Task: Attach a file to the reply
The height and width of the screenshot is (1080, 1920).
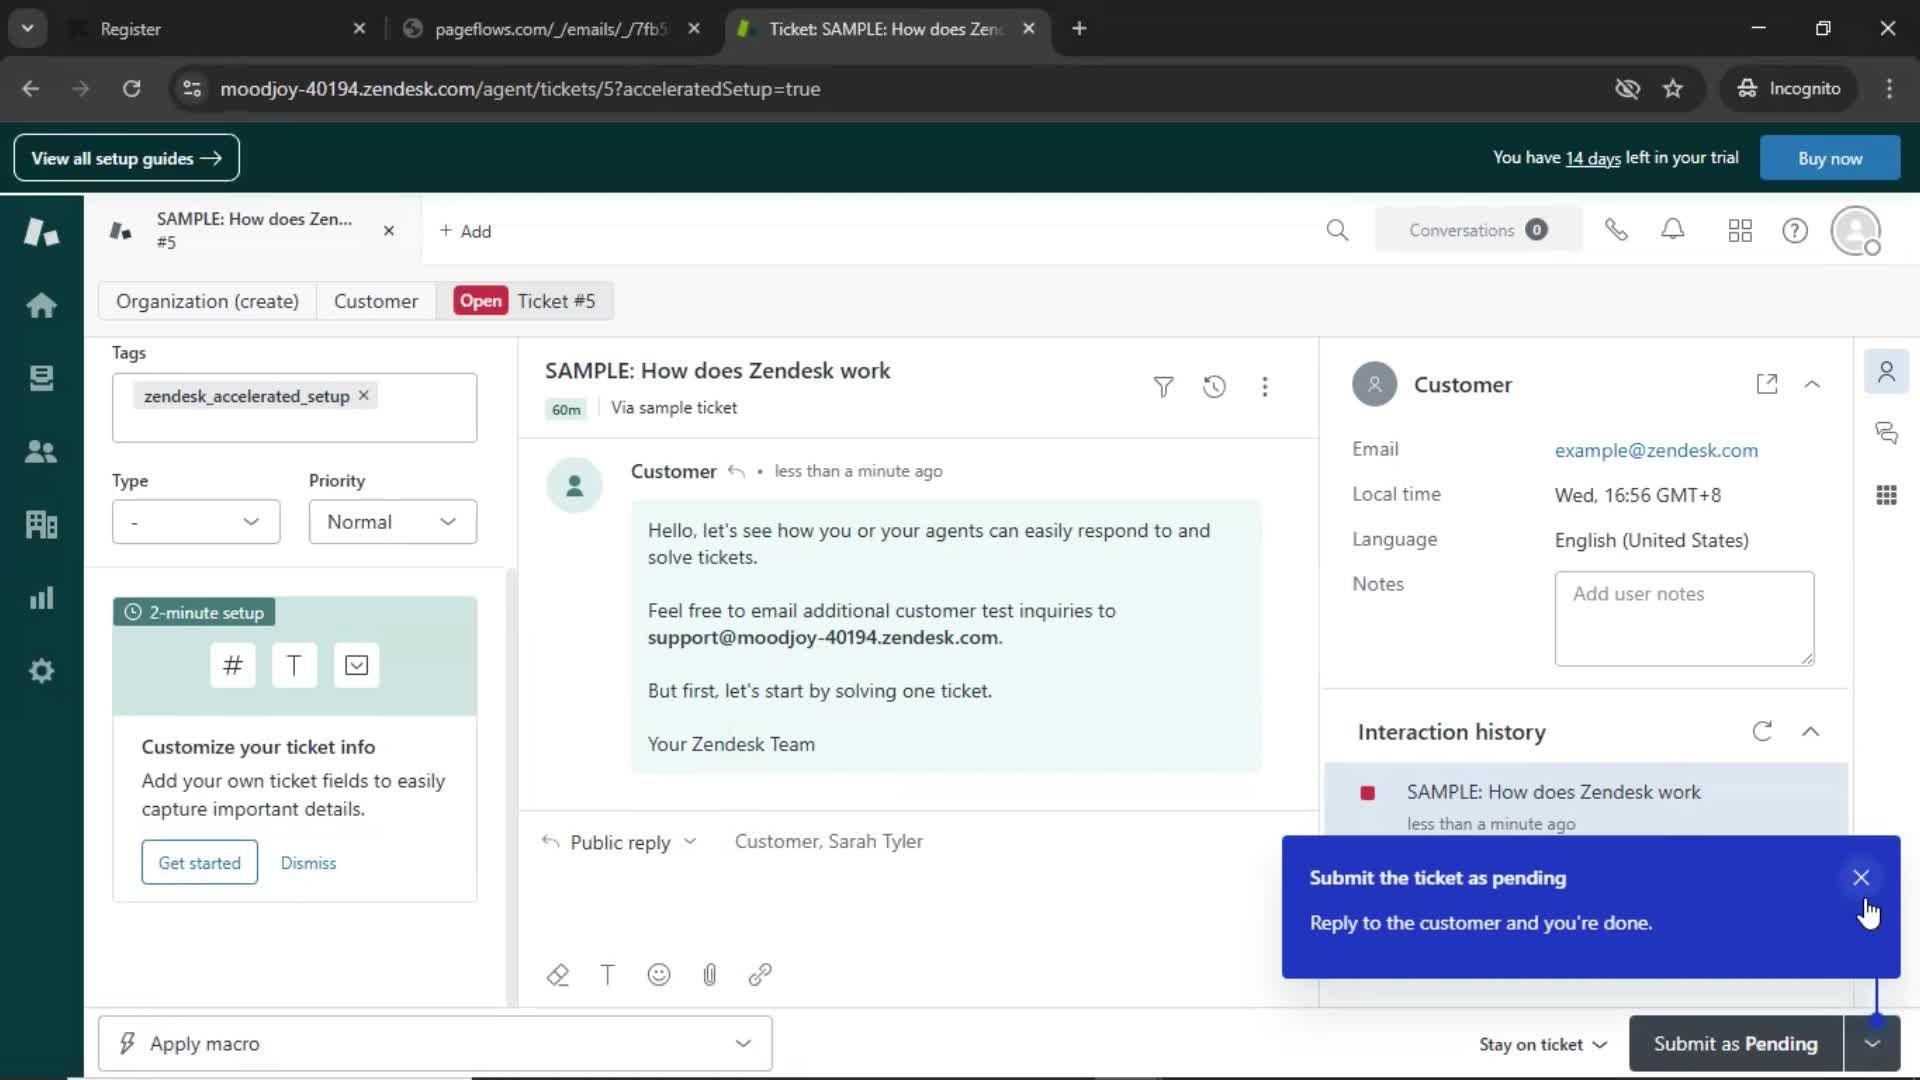Action: point(709,975)
